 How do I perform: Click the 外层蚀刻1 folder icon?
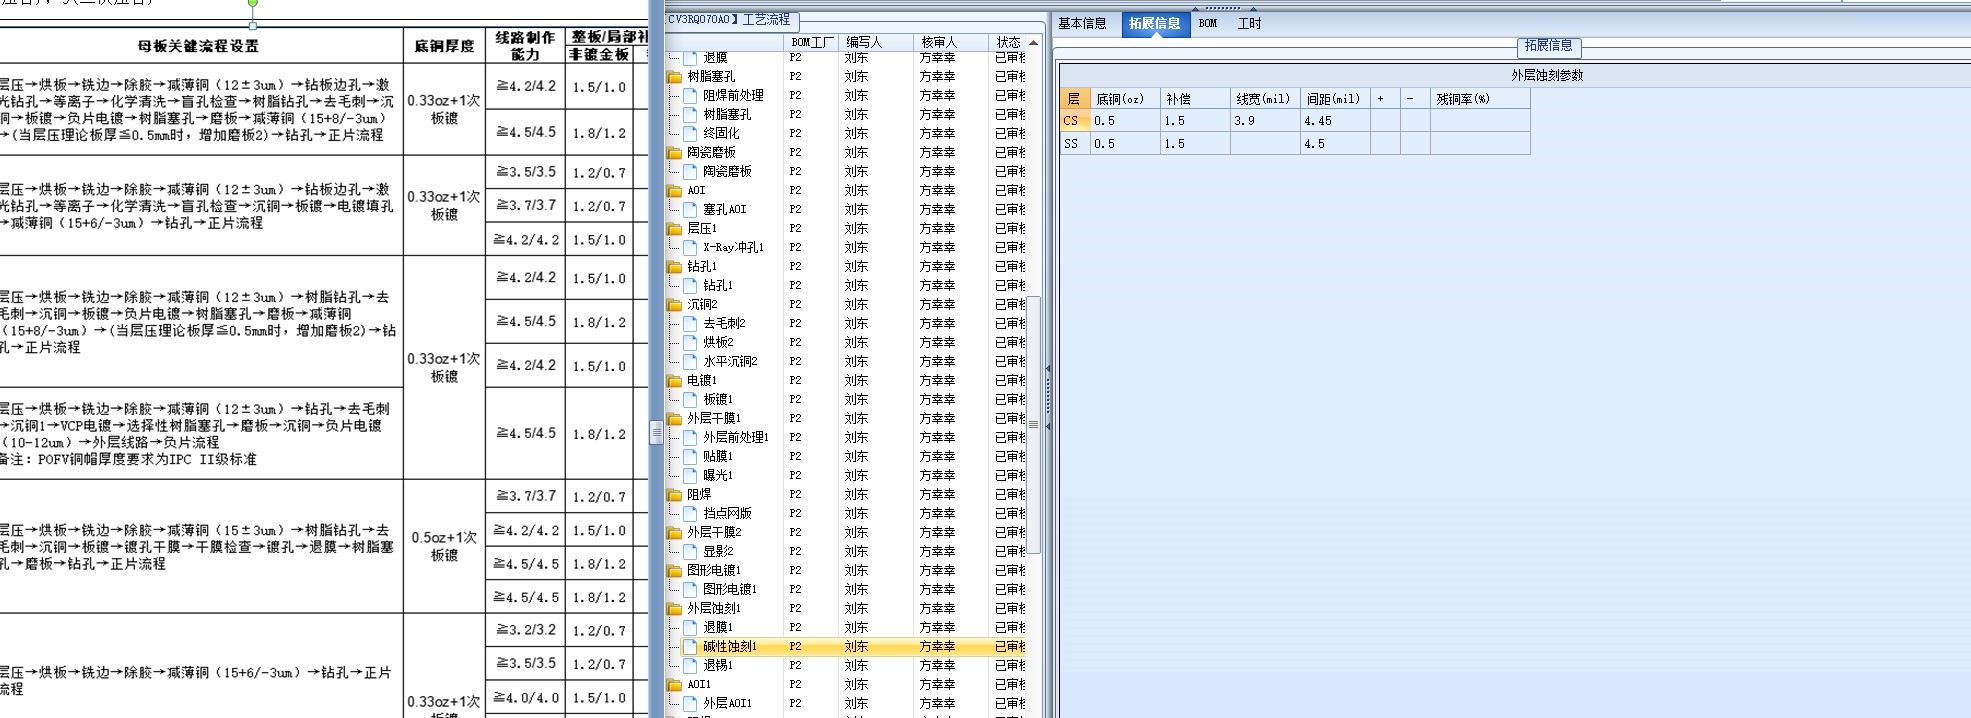[675, 608]
